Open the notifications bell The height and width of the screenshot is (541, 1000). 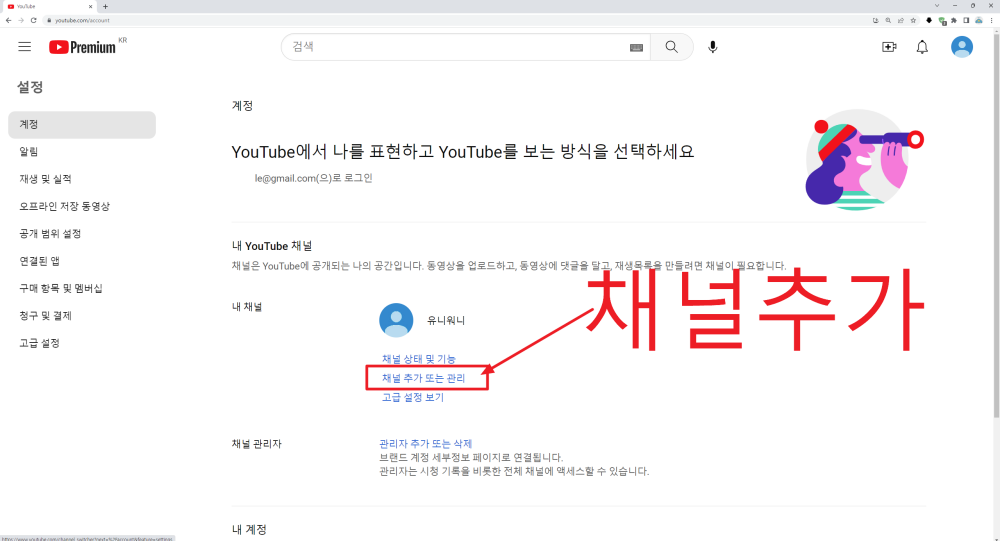(922, 47)
